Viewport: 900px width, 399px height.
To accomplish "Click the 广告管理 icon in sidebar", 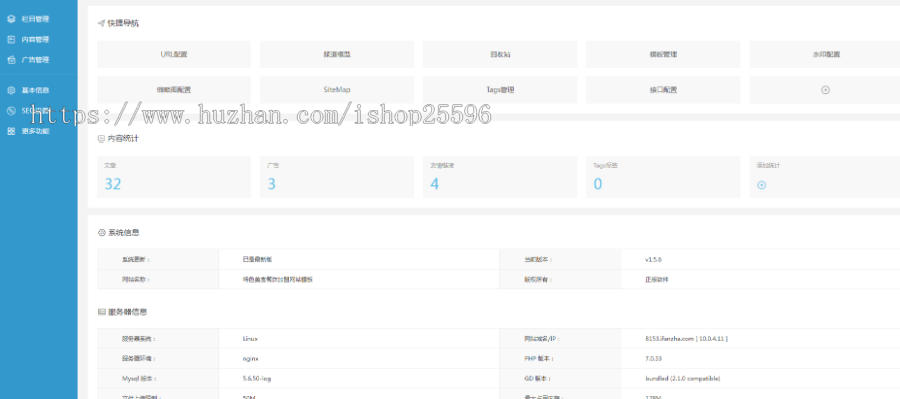I will coord(11,60).
